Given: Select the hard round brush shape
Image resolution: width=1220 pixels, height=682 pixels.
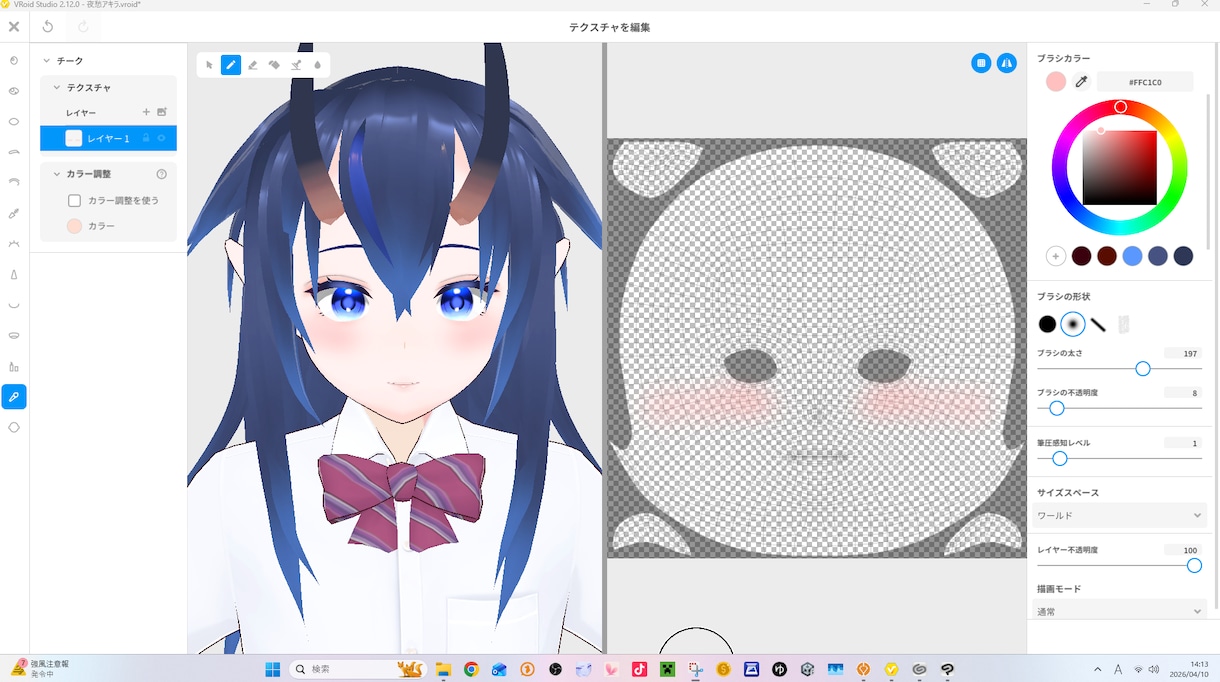Looking at the screenshot, I should tap(1047, 324).
